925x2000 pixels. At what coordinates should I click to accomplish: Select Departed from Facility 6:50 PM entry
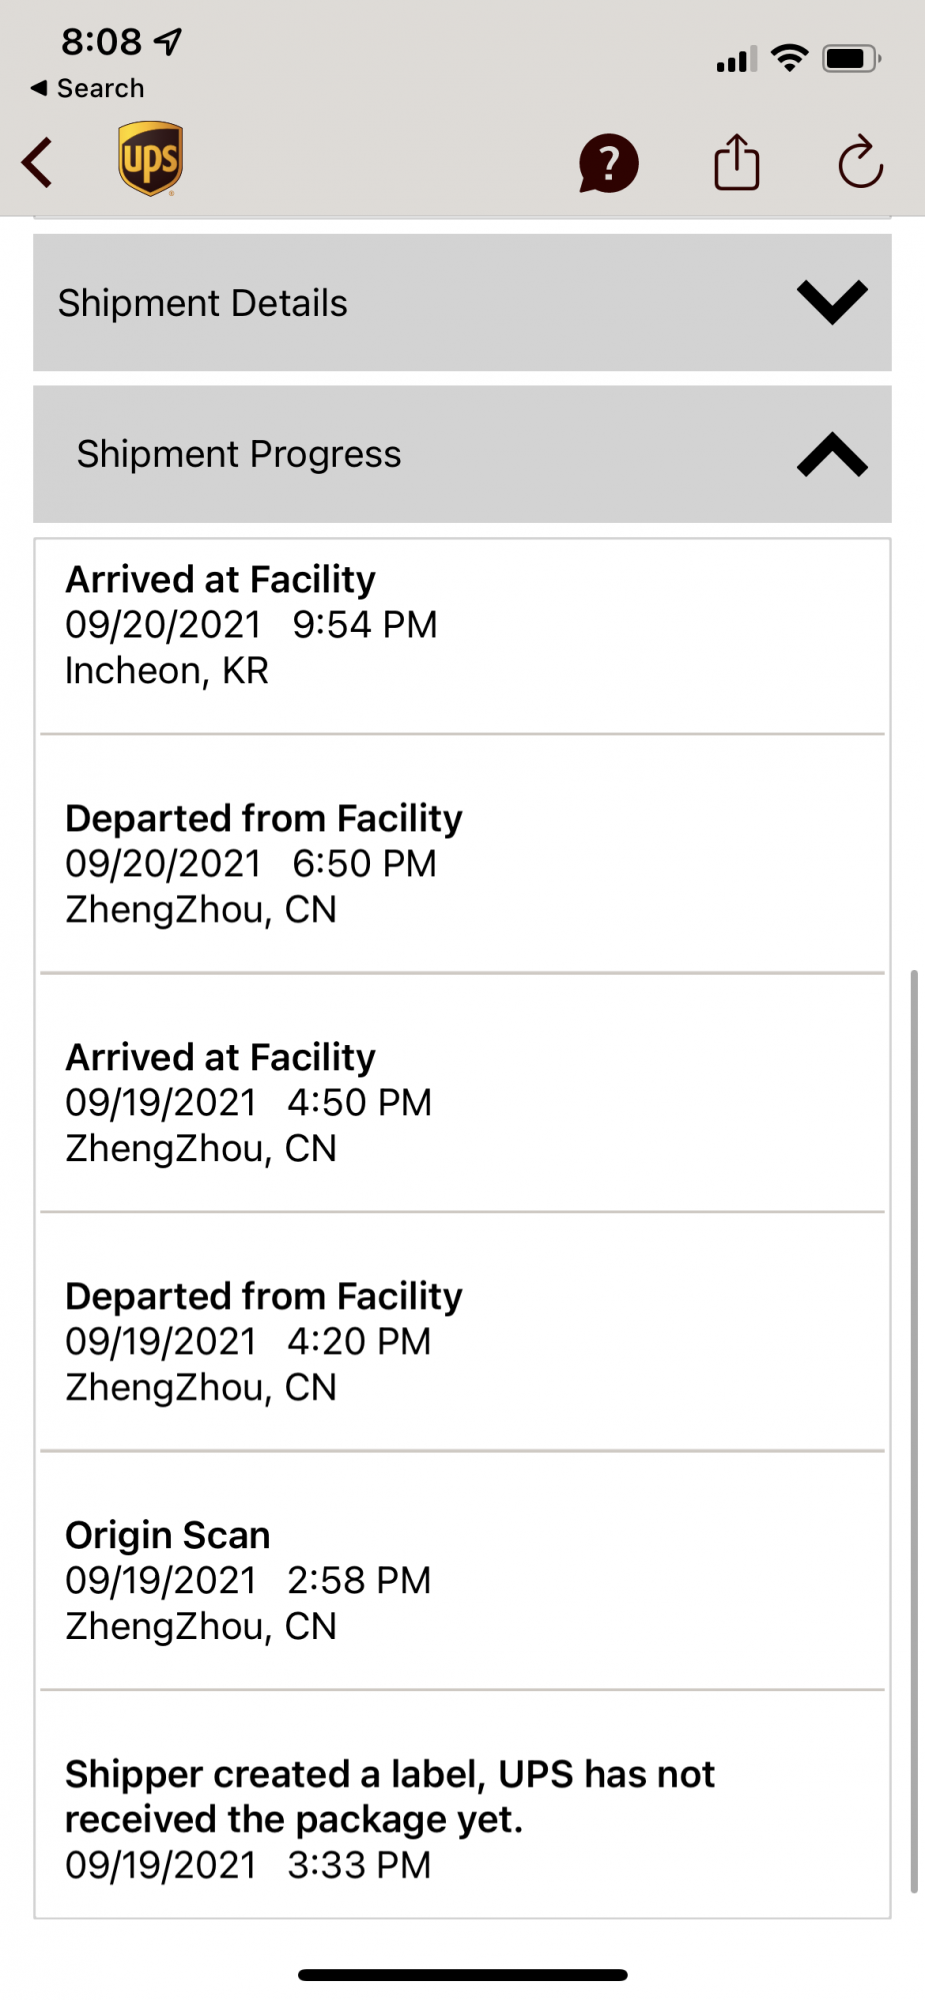pos(462,854)
